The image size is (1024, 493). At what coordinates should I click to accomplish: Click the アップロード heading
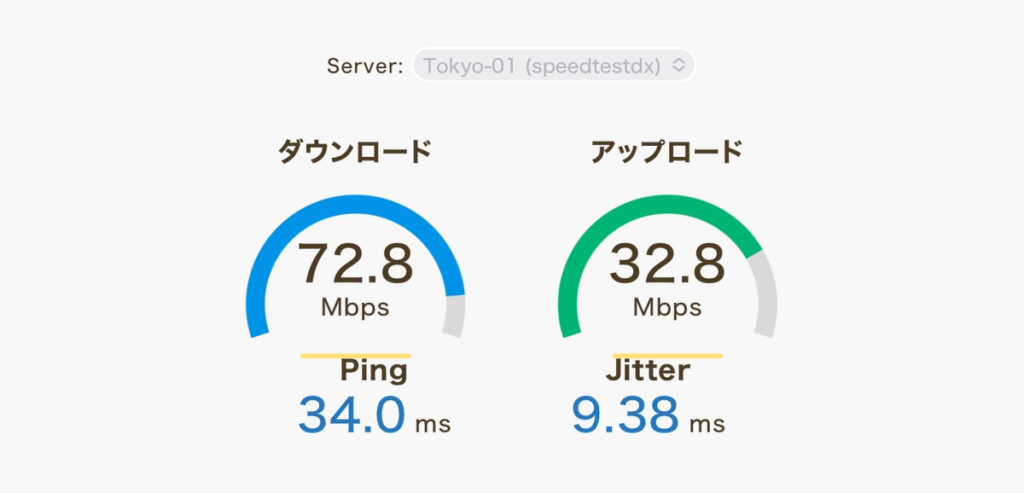(x=667, y=152)
